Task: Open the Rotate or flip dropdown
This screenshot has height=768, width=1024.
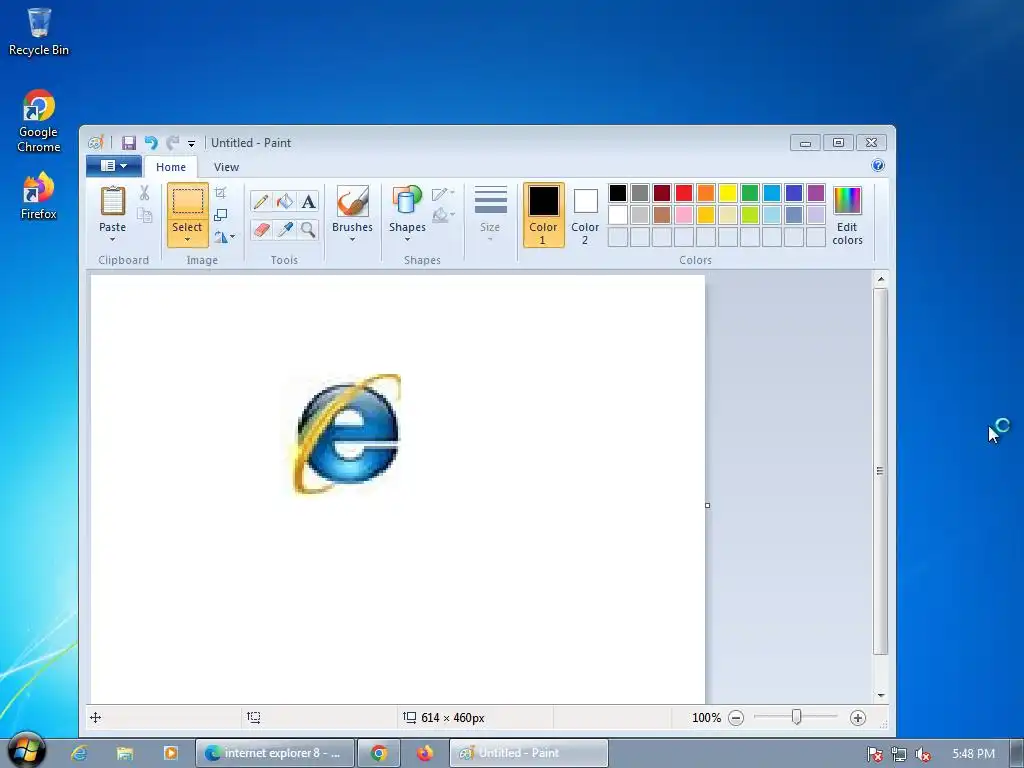Action: click(x=225, y=237)
